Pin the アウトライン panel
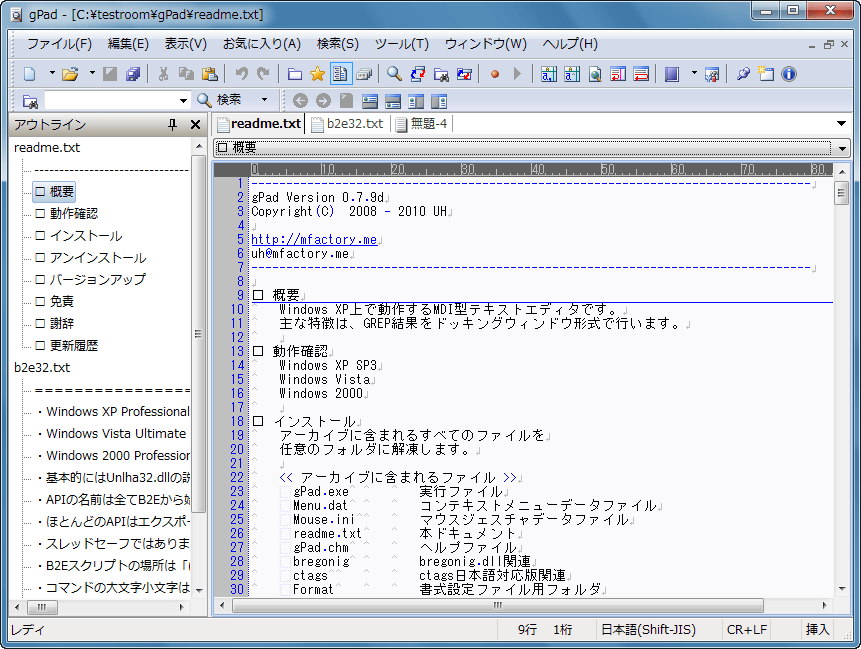The width and height of the screenshot is (861, 649). [172, 125]
